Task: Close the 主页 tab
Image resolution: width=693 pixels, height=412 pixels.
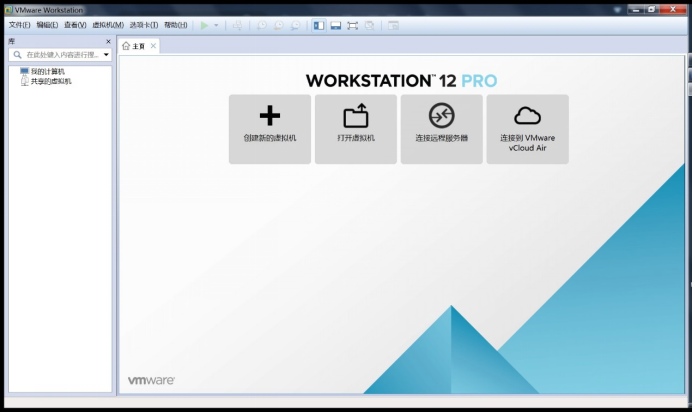Action: click(153, 46)
